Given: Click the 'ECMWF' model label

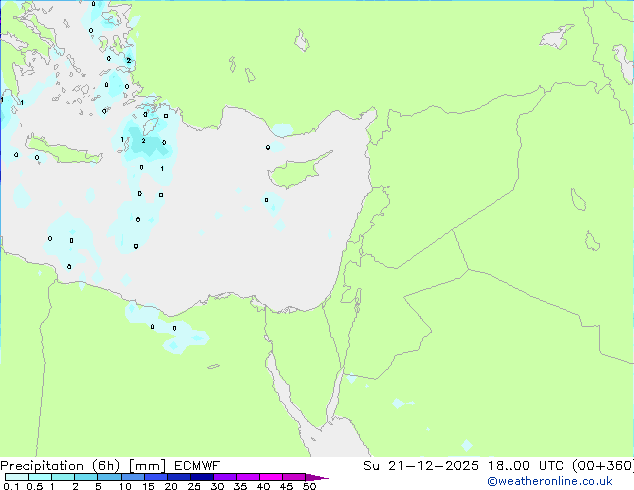Looking at the screenshot, I should (197, 466).
